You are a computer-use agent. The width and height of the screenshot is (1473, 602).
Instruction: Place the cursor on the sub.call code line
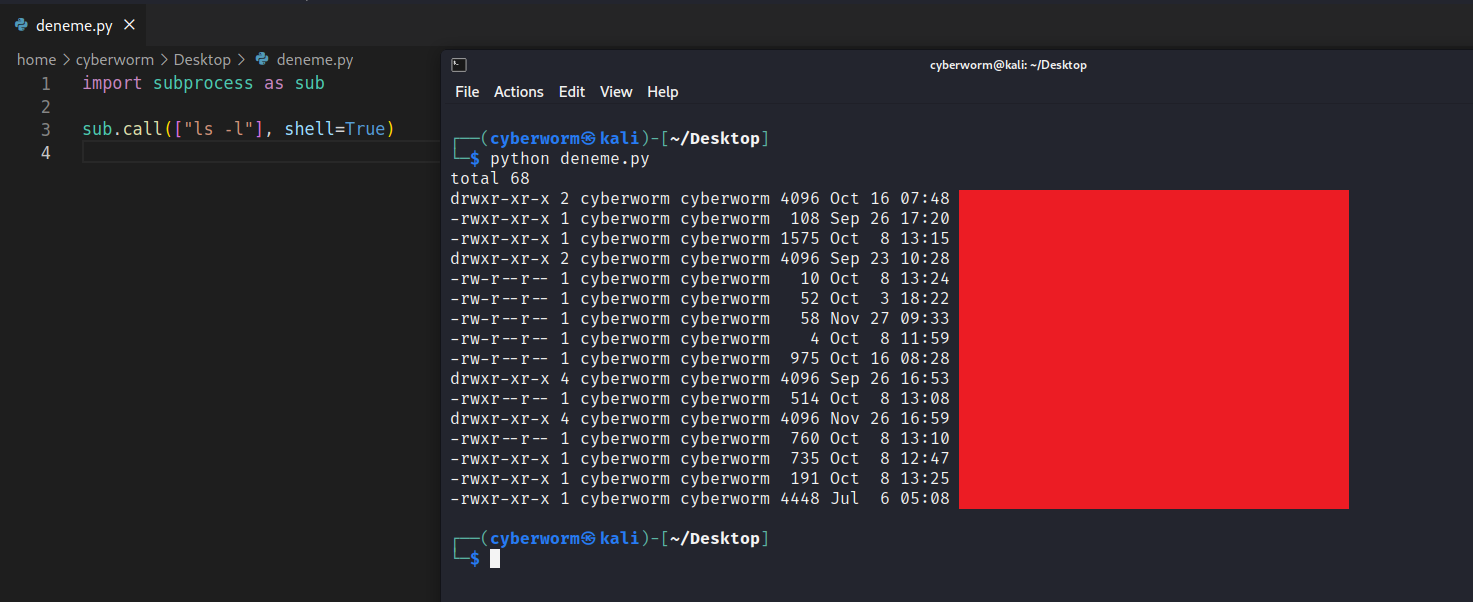(238, 130)
